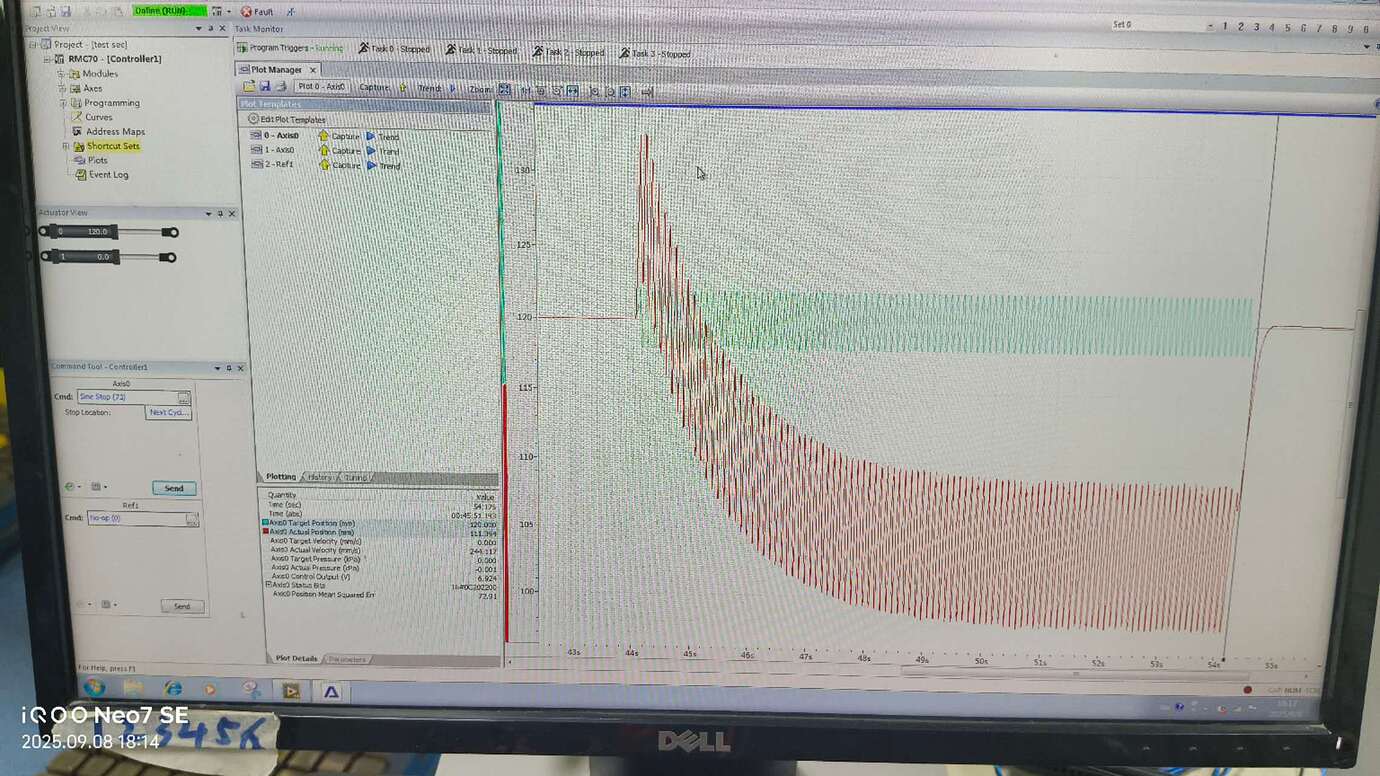Start Trend with the blue play icon in toolbar
Screen dimensions: 1380x776
point(453,88)
